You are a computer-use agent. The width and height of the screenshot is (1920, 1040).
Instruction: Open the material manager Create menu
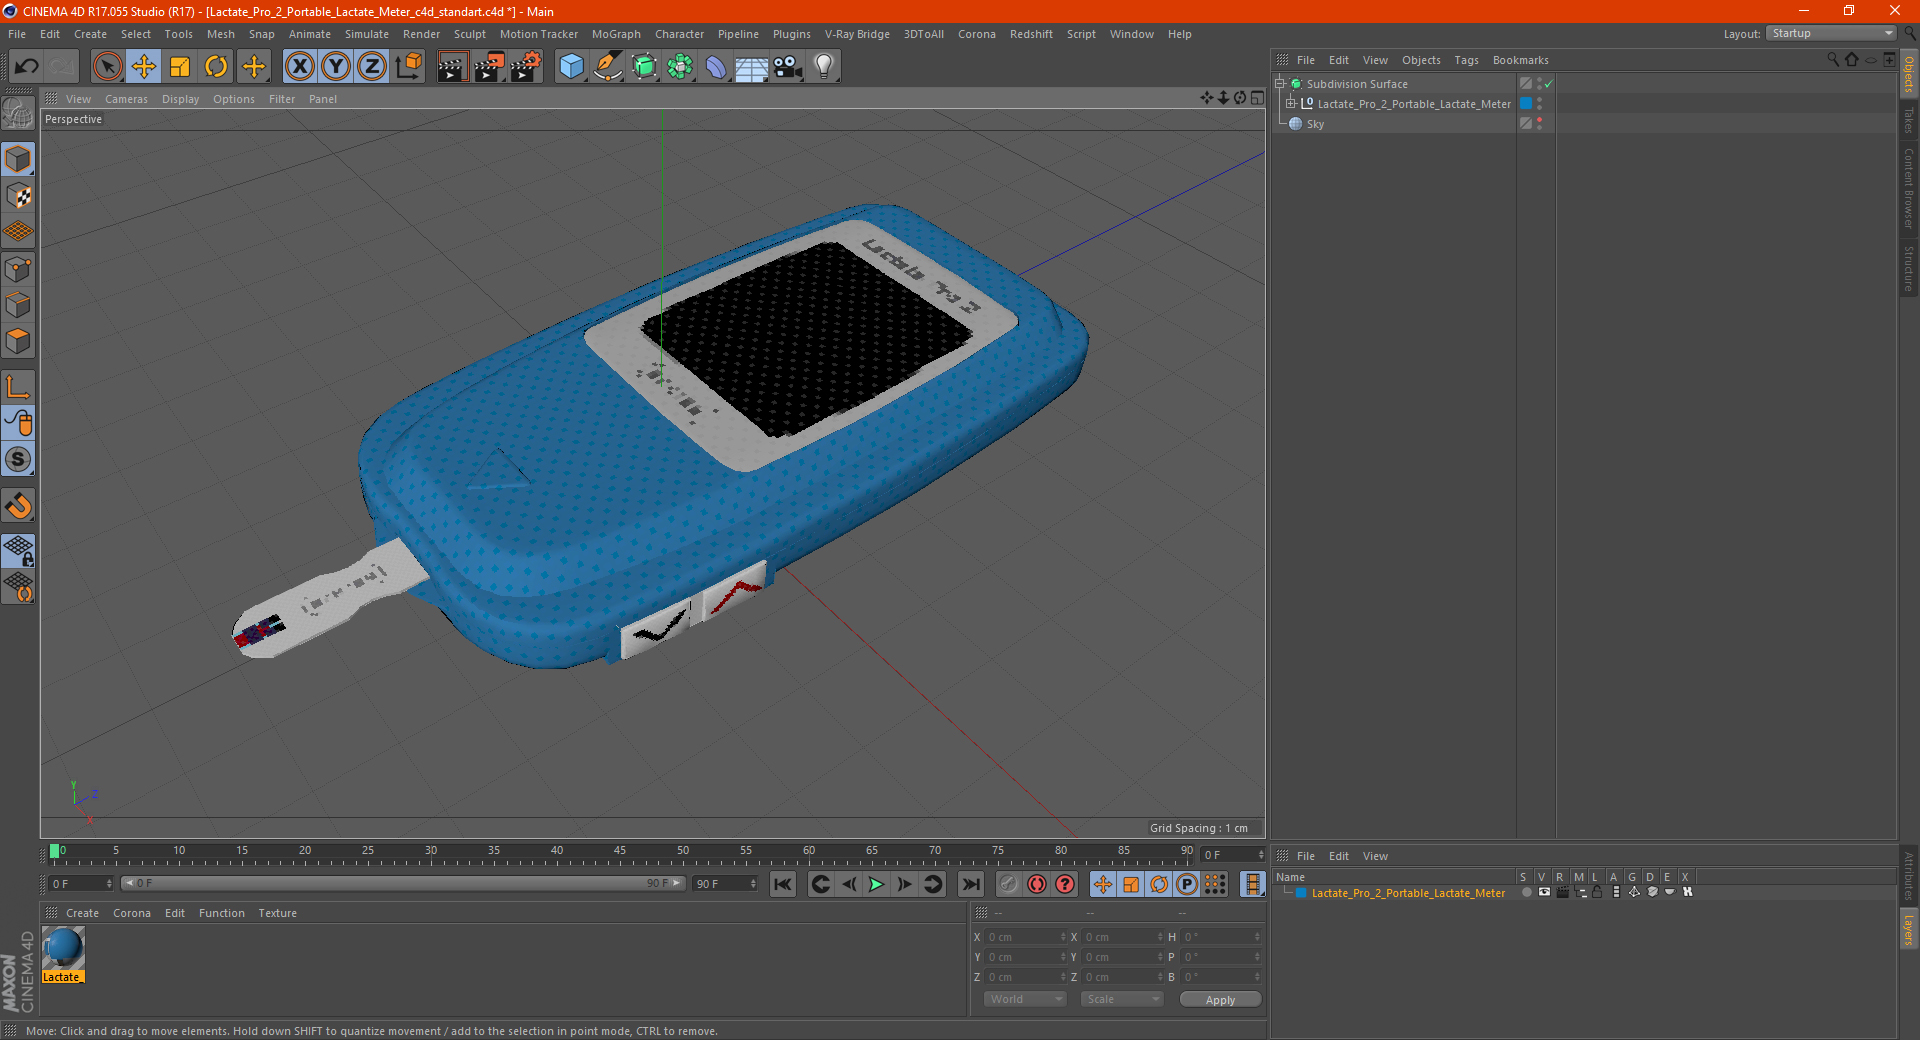point(82,913)
